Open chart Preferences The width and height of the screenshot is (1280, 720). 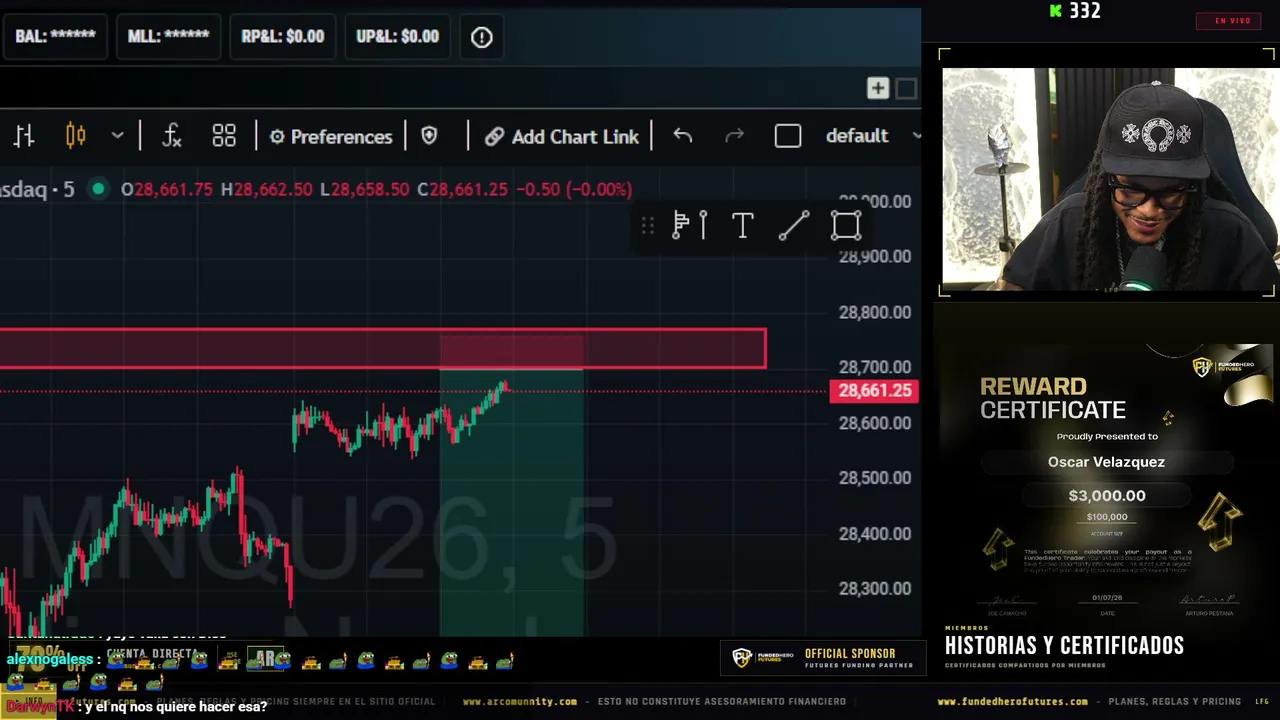click(x=331, y=136)
